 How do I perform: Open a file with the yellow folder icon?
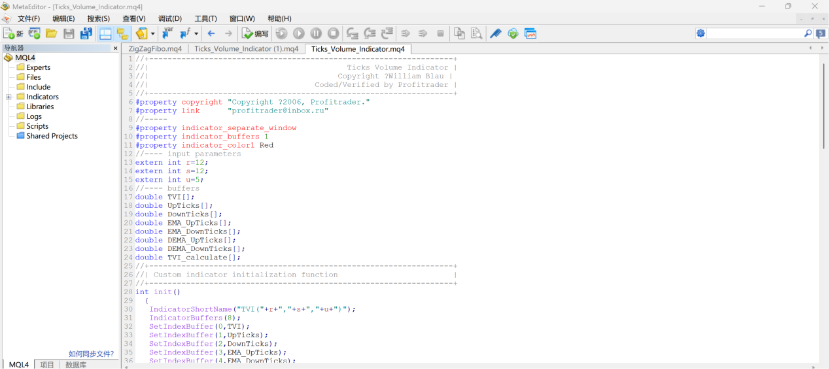[51, 33]
